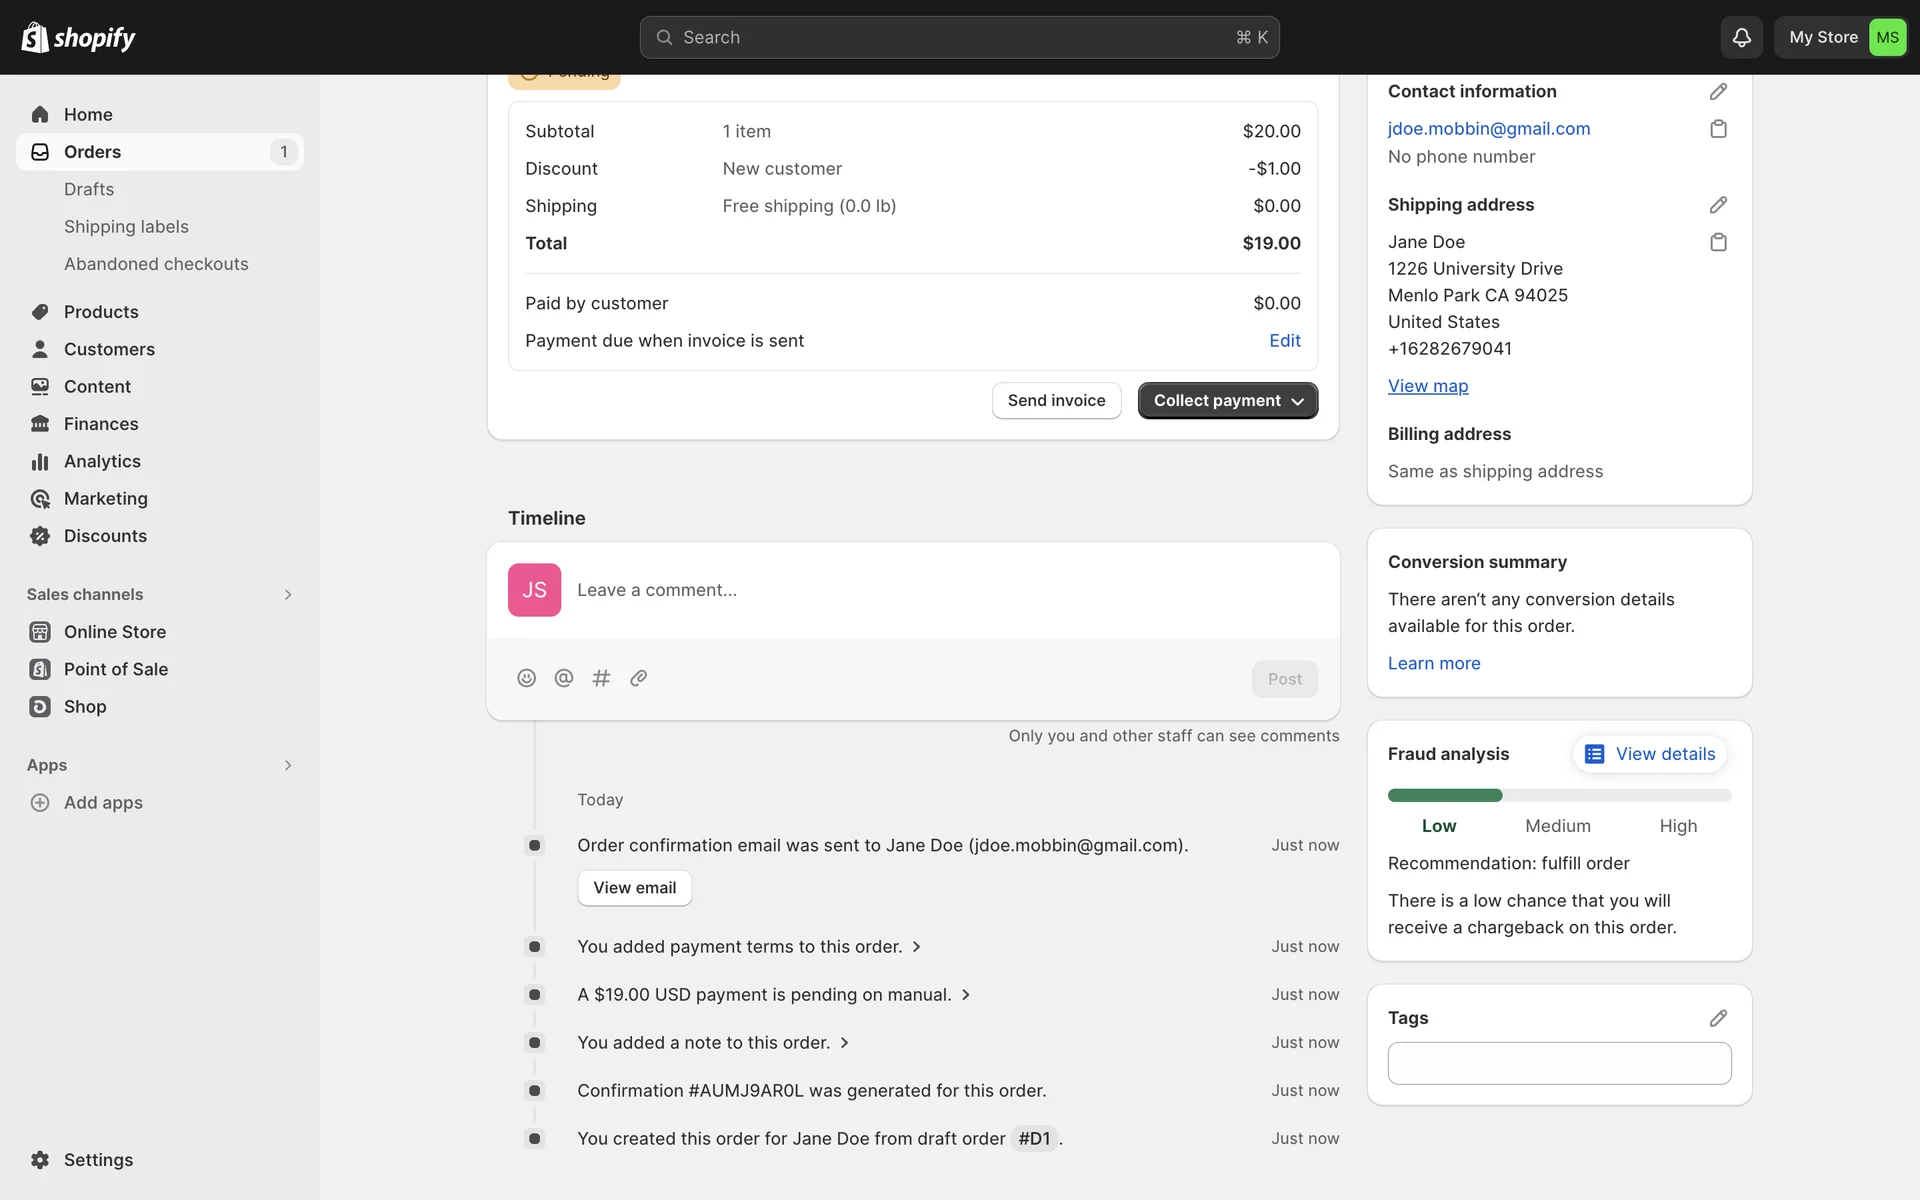This screenshot has width=1920, height=1200.
Task: Click the fraud analysis risk bar
Action: [1558, 796]
